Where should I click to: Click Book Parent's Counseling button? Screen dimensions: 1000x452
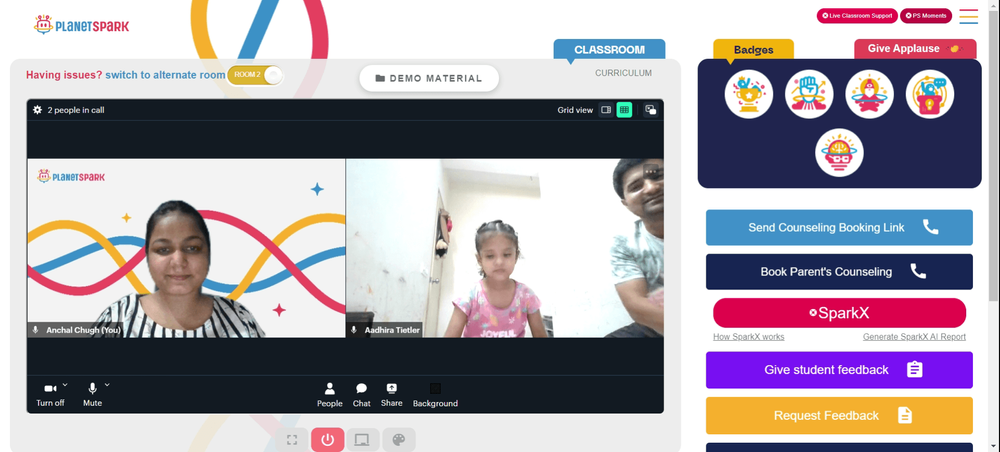[839, 272]
